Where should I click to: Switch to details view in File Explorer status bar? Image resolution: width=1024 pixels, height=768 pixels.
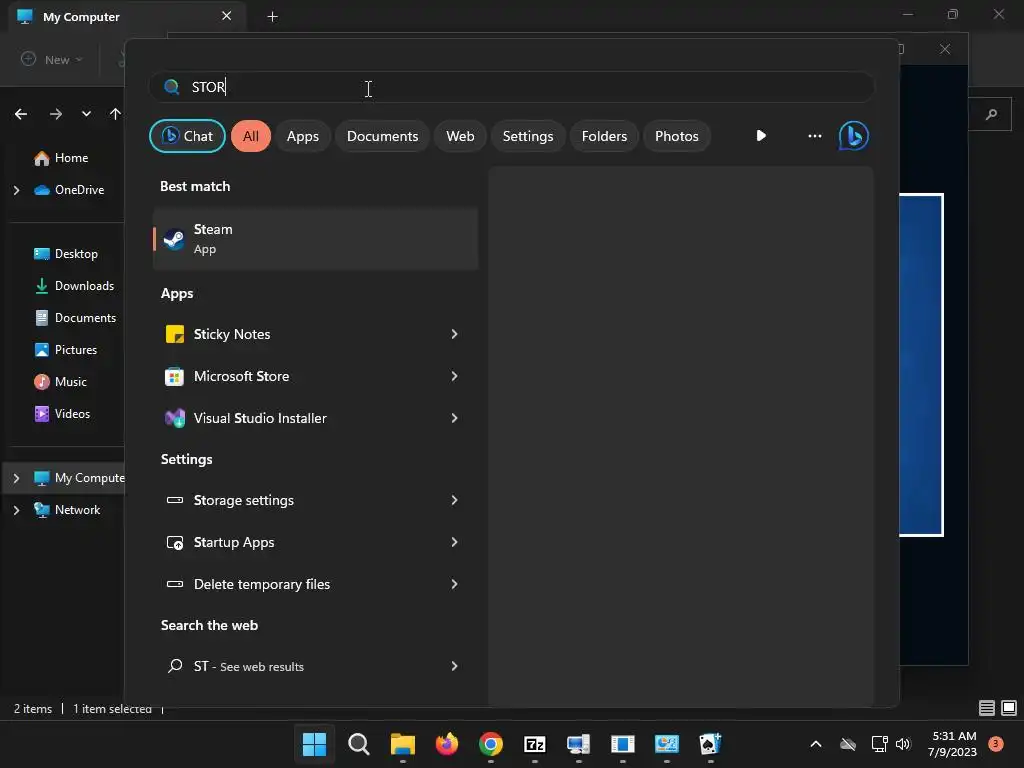[987, 708]
